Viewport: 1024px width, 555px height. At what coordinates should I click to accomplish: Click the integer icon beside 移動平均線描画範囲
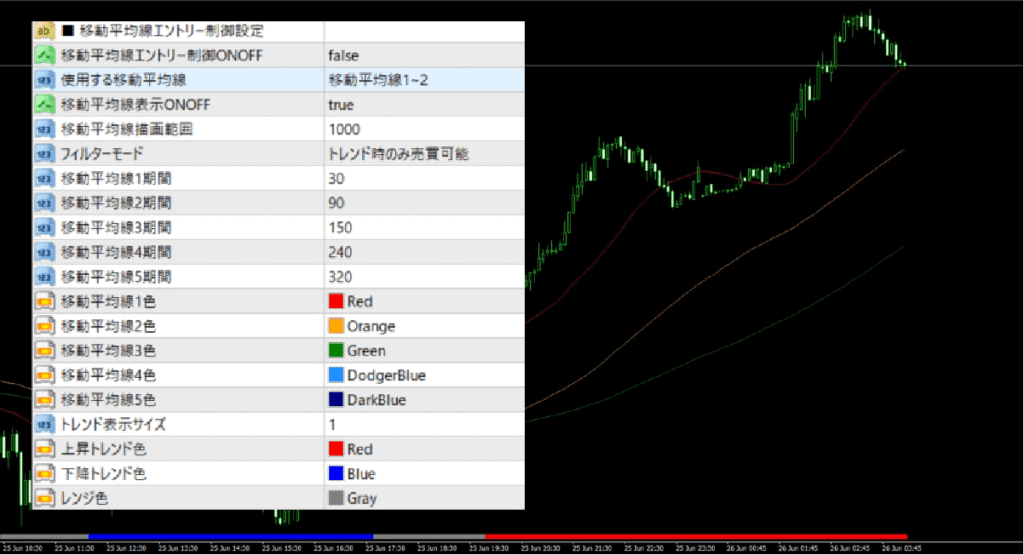pos(44,129)
